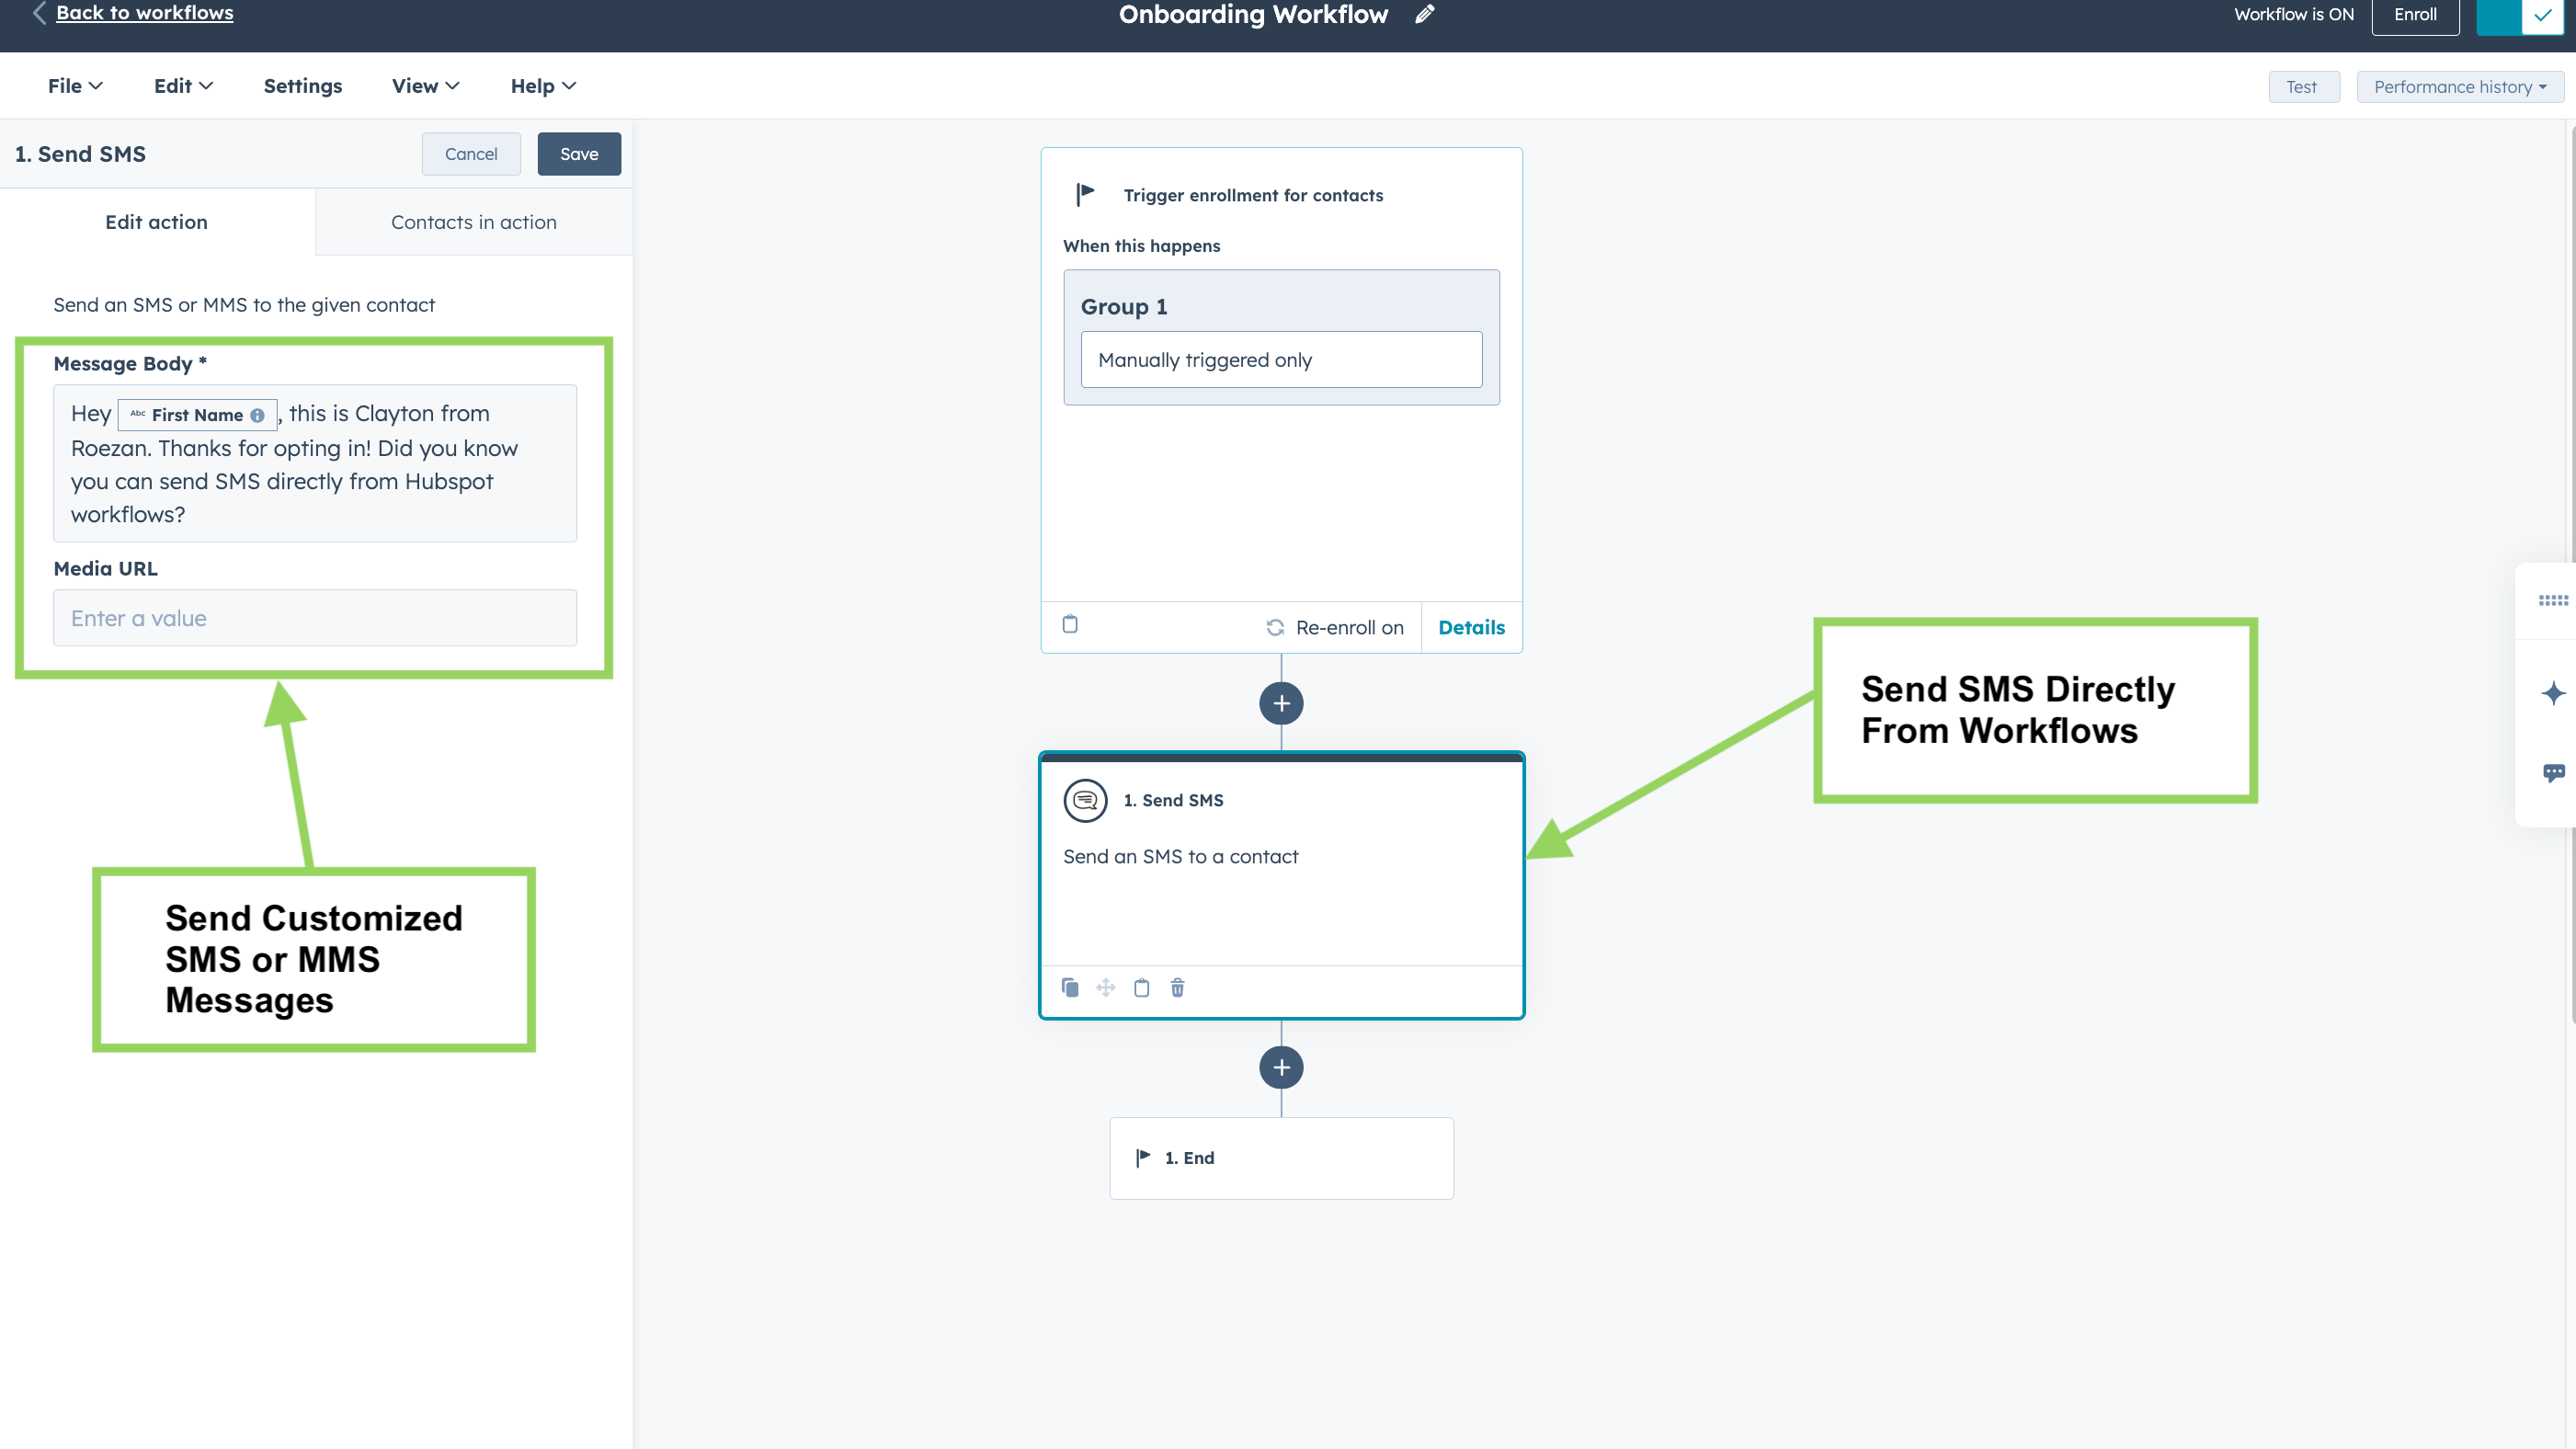The image size is (2576, 1449).
Task: Expand the File menu
Action: click(74, 86)
